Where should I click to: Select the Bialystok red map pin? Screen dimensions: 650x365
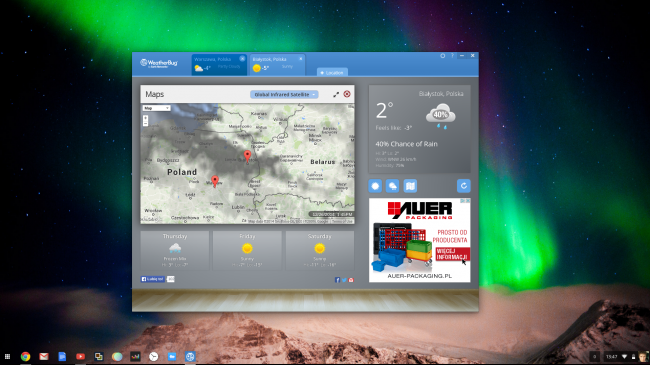point(247,156)
